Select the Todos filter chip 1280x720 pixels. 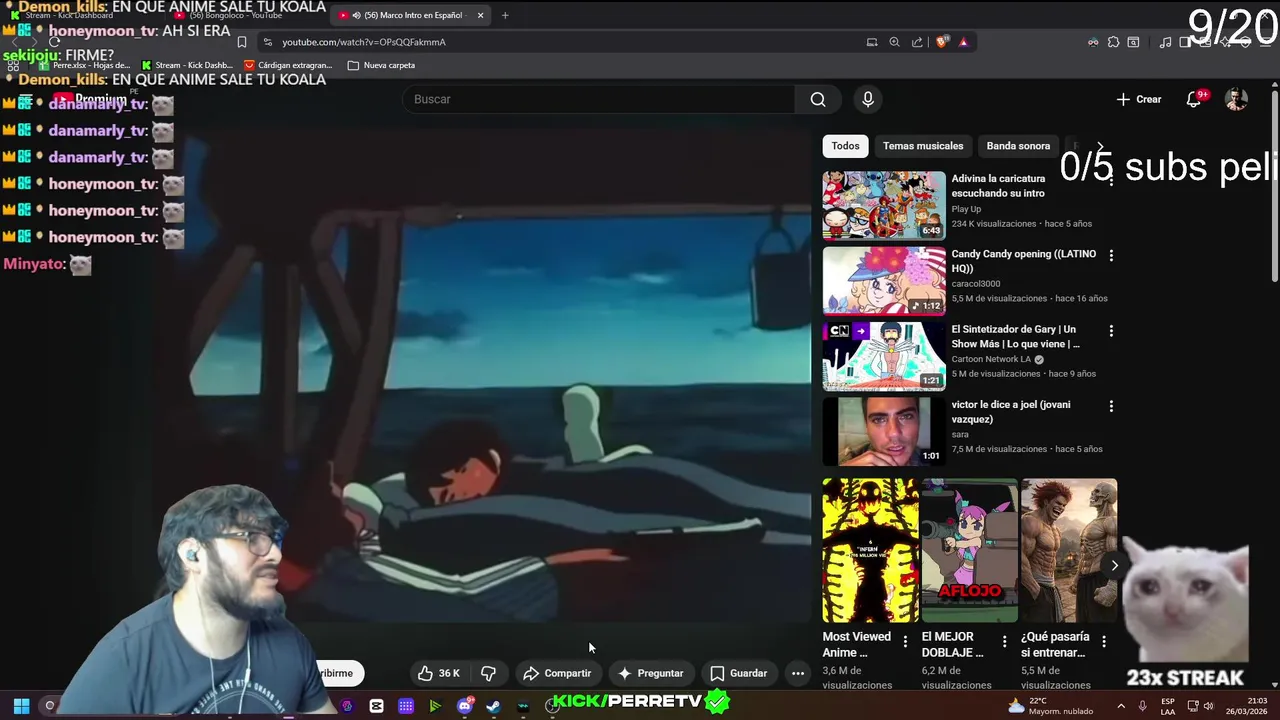845,146
